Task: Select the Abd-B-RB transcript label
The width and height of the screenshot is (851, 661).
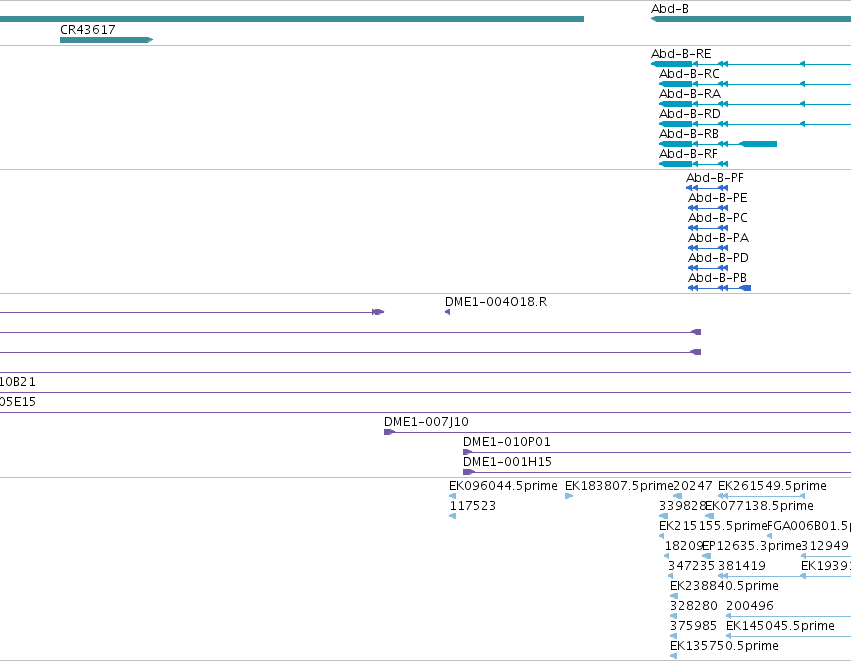Action: 689,134
